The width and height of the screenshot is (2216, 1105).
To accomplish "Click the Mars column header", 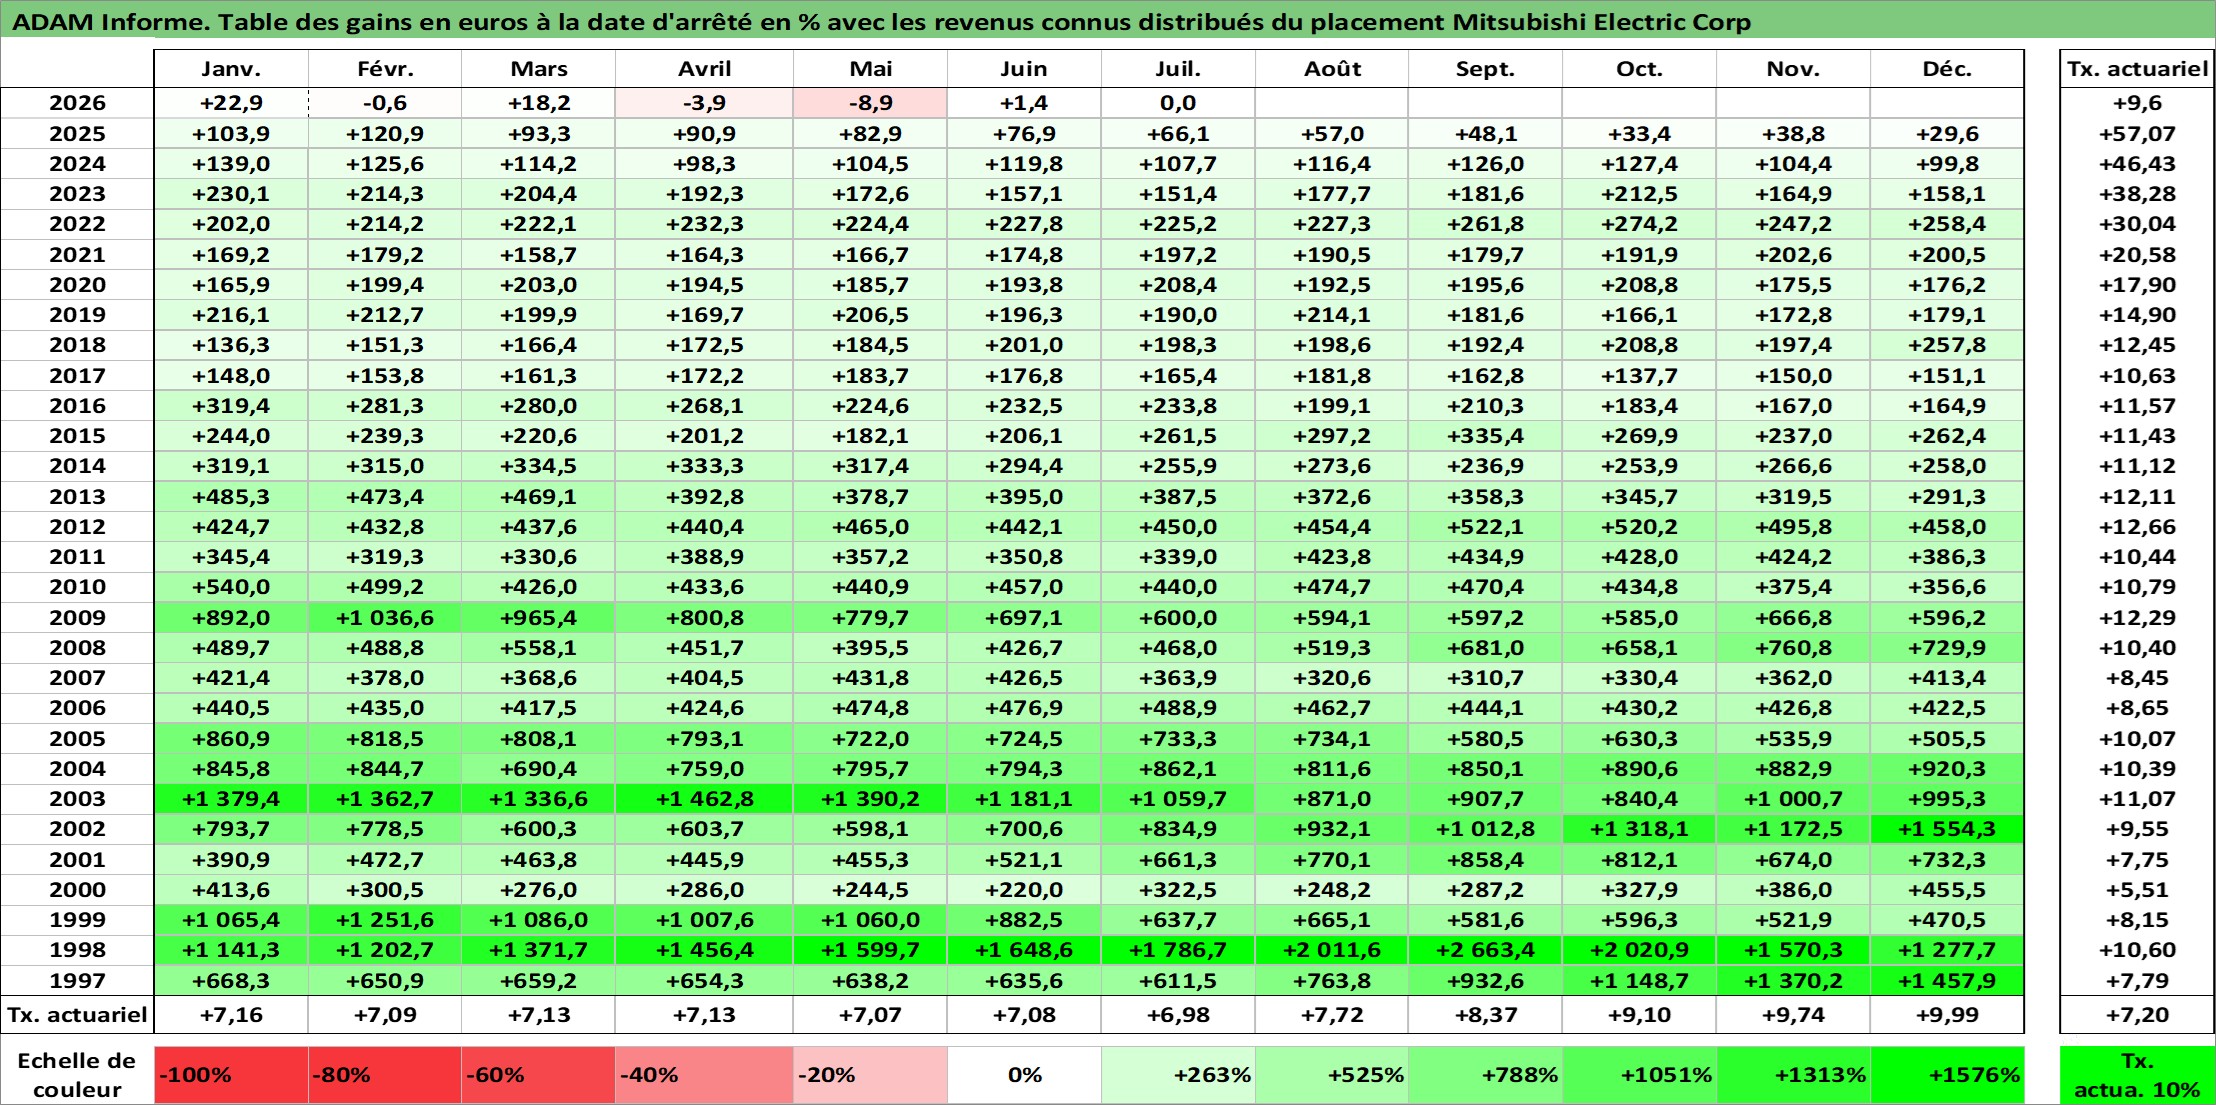I will pos(538,69).
